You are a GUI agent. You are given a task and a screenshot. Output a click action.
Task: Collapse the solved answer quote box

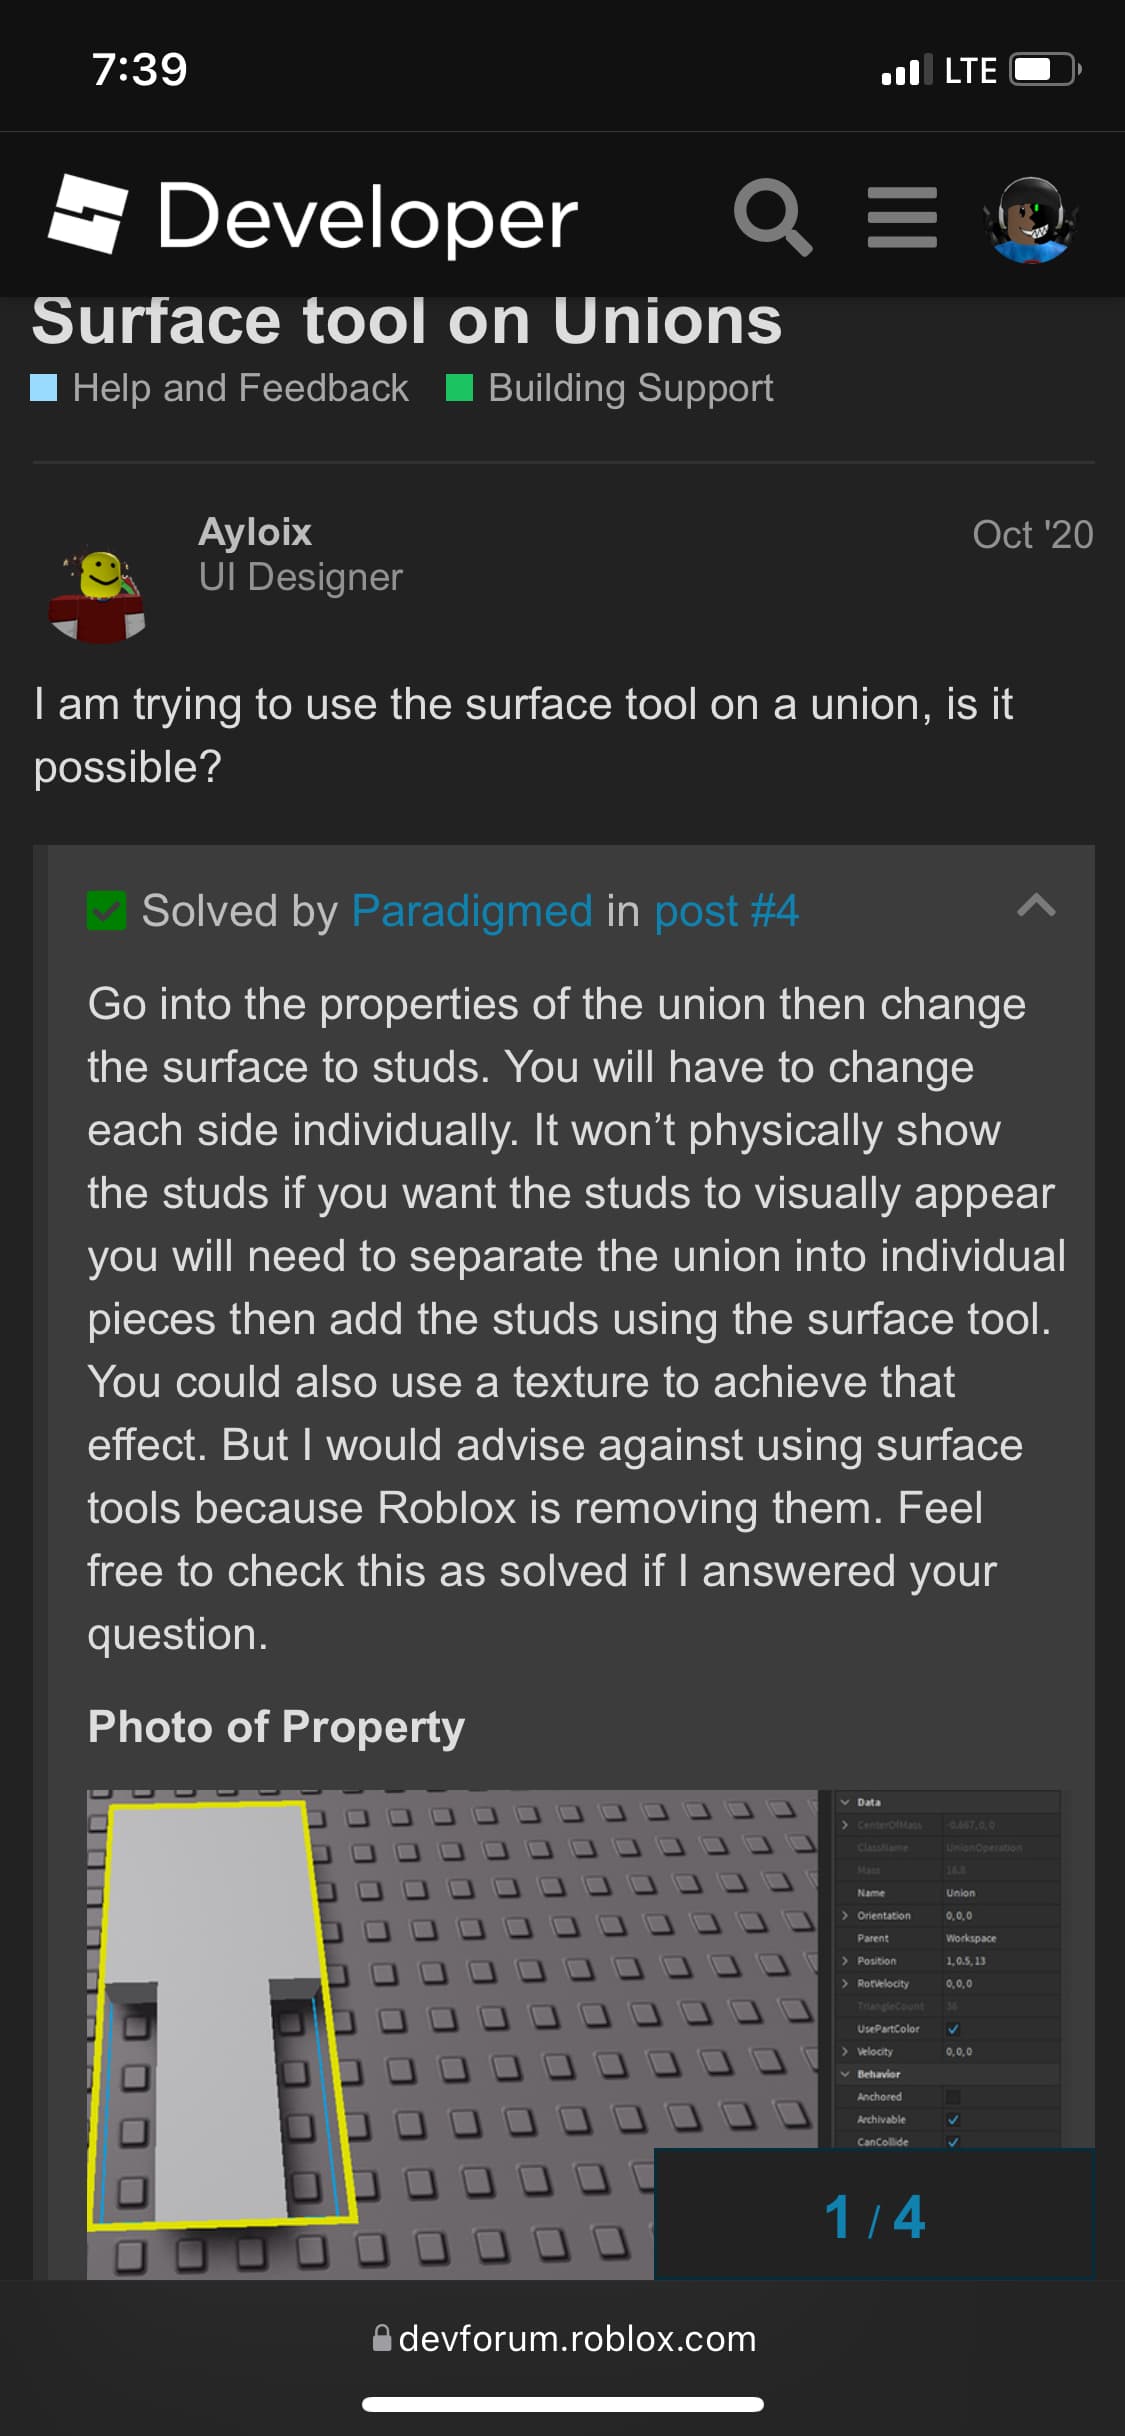coord(1036,906)
